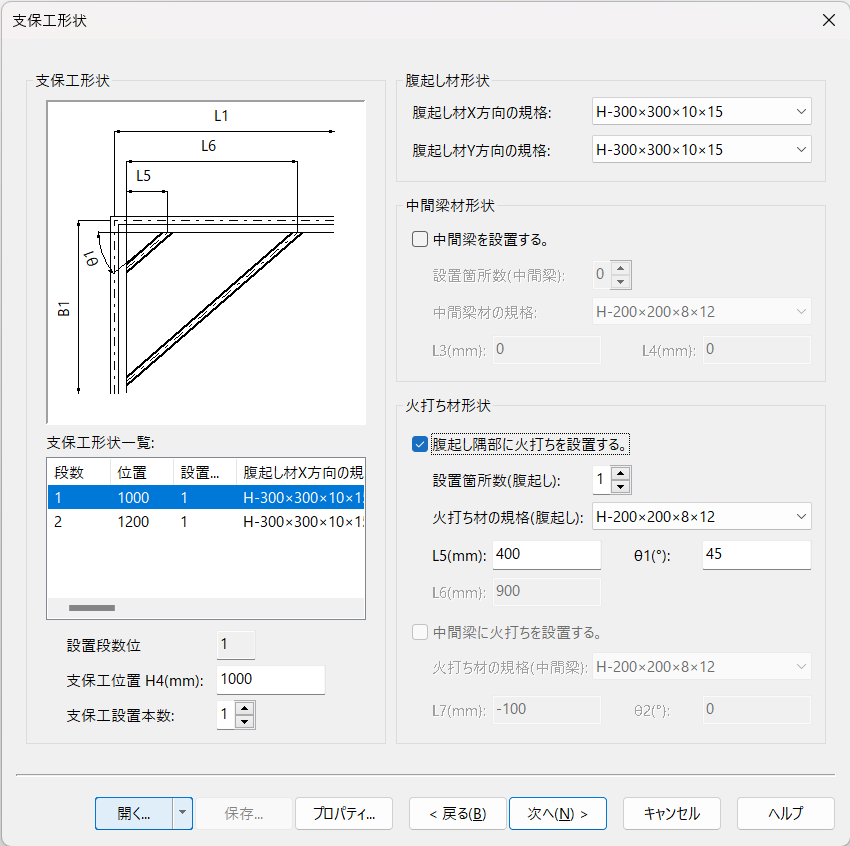The image size is (850, 846).
Task: Click 支保工設置本数 value field
Action: click(226, 715)
